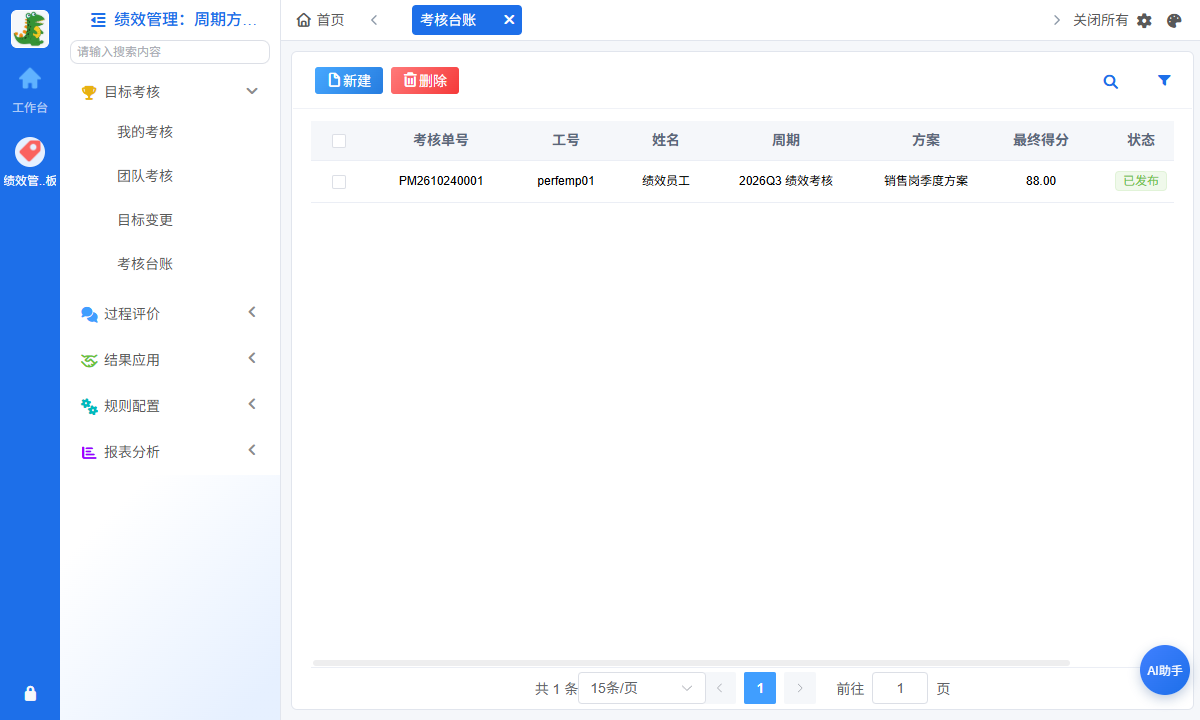The width and height of the screenshot is (1200, 720).
Task: Open the 我的考核 menu item
Action: pyautogui.click(x=145, y=132)
